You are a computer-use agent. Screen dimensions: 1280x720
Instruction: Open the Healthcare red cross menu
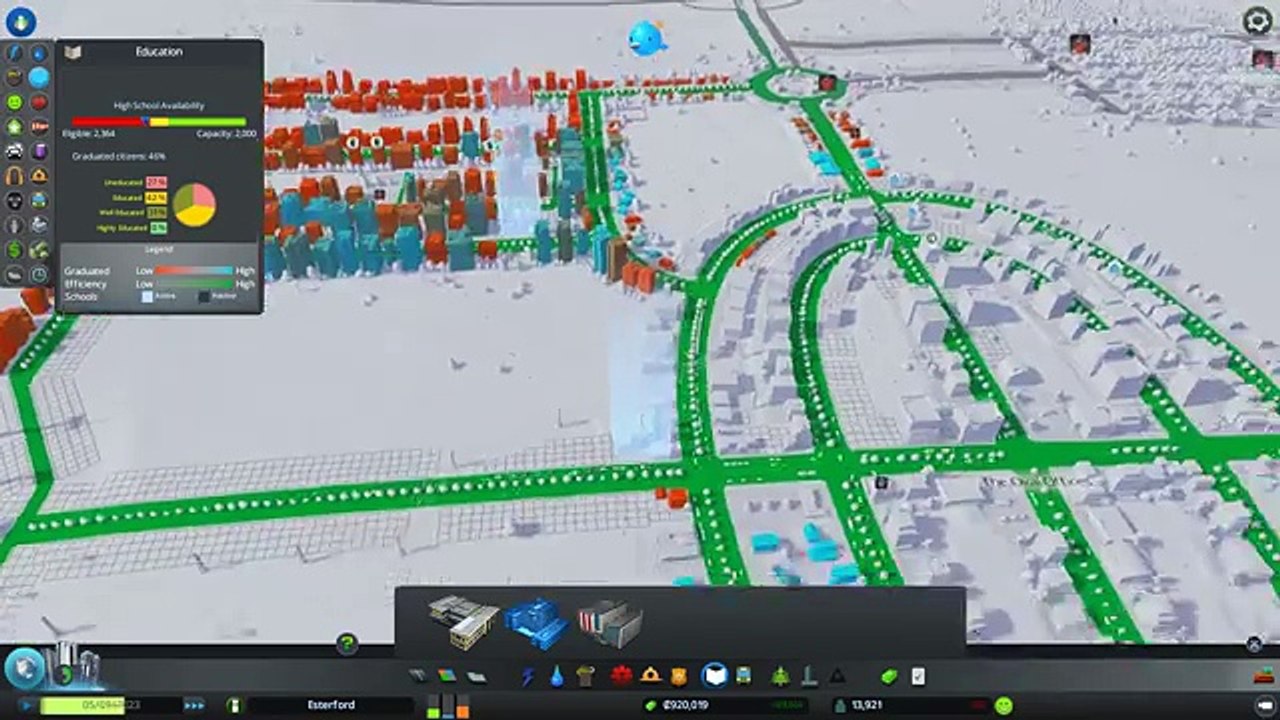pos(622,676)
